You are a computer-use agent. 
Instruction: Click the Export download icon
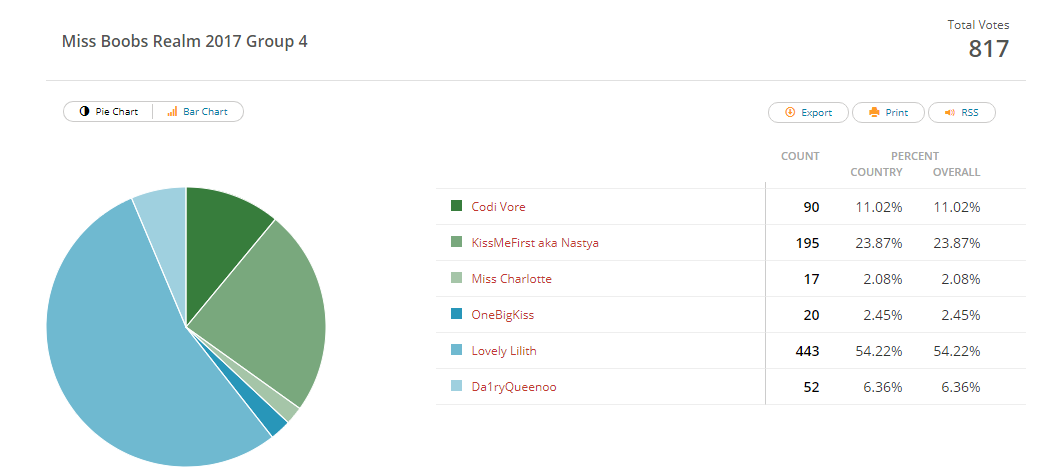pyautogui.click(x=790, y=112)
